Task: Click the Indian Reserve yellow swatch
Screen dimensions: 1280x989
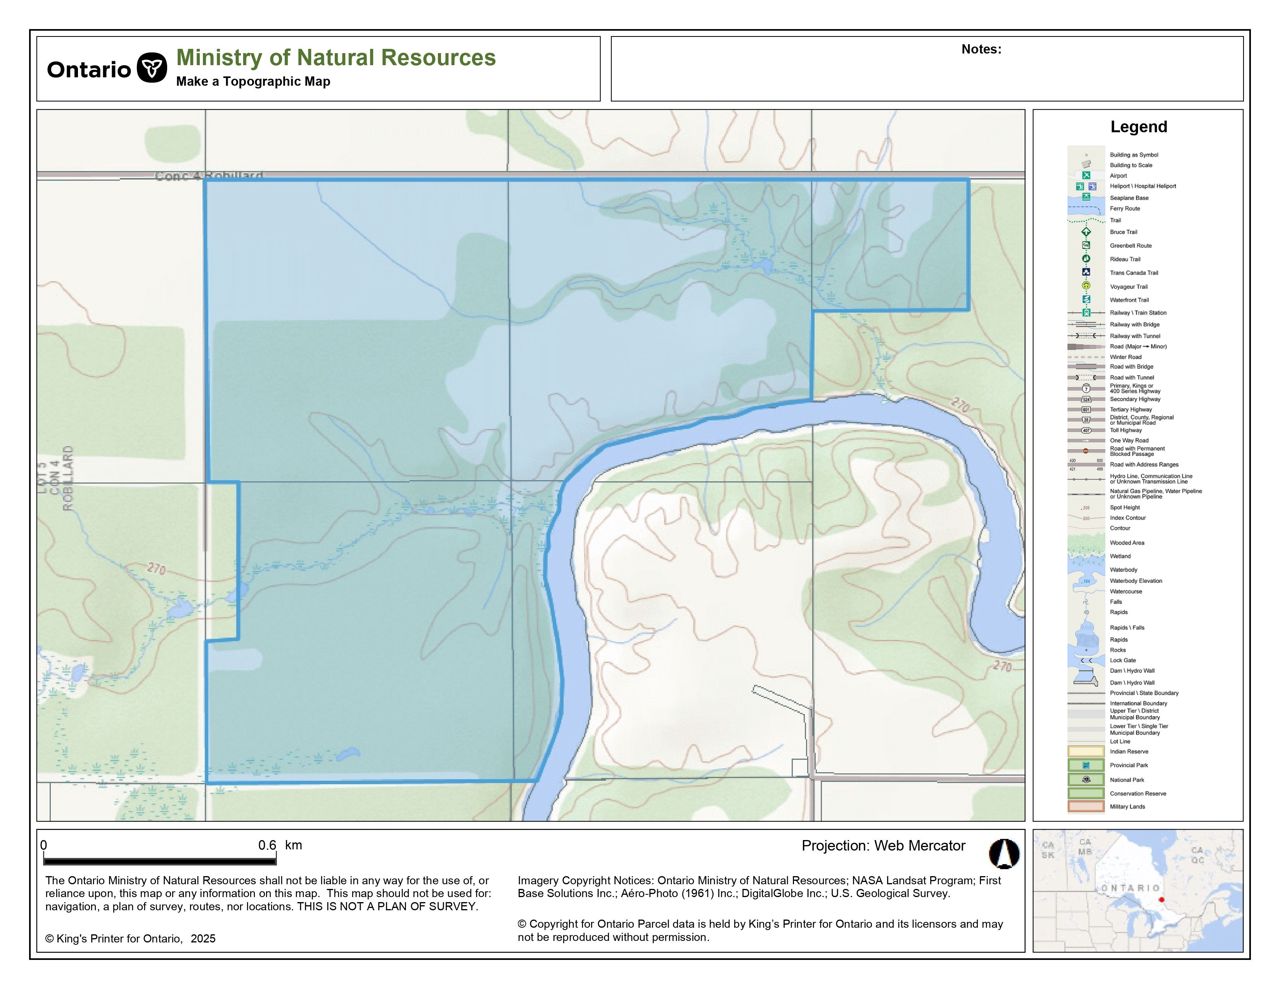Action: point(1086,751)
